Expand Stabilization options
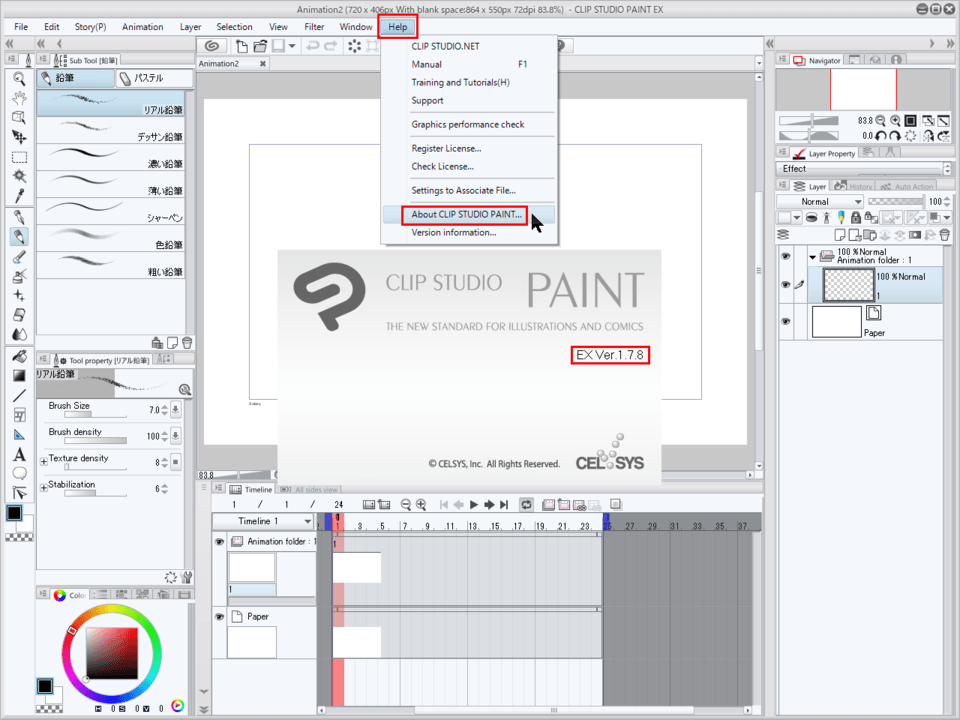Image resolution: width=960 pixels, height=720 pixels. pyautogui.click(x=43, y=487)
